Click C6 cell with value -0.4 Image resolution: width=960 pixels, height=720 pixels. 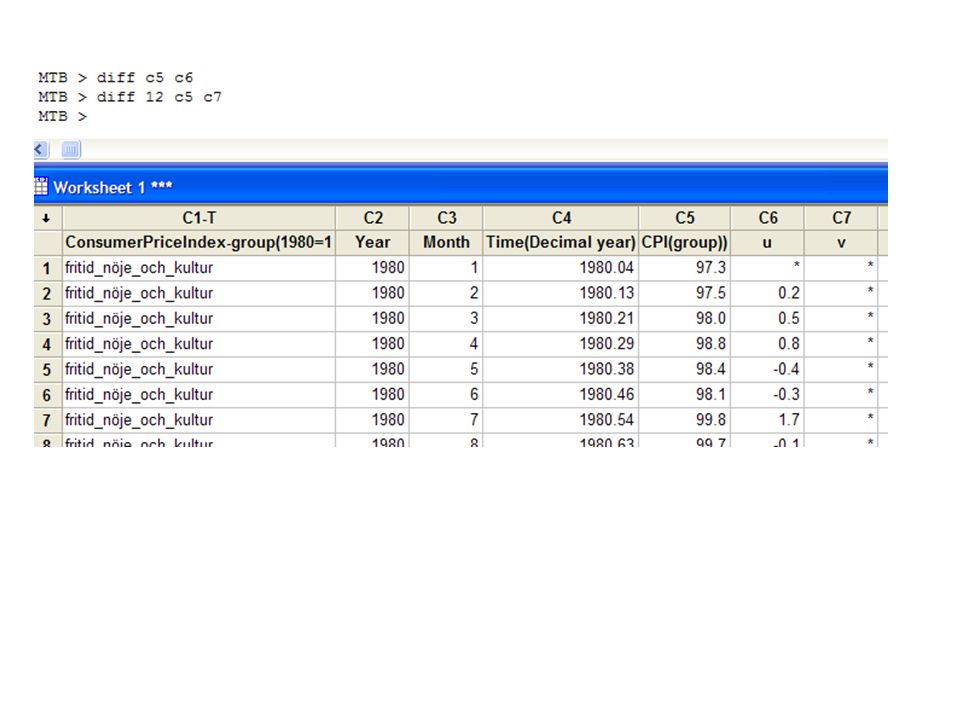click(767, 370)
